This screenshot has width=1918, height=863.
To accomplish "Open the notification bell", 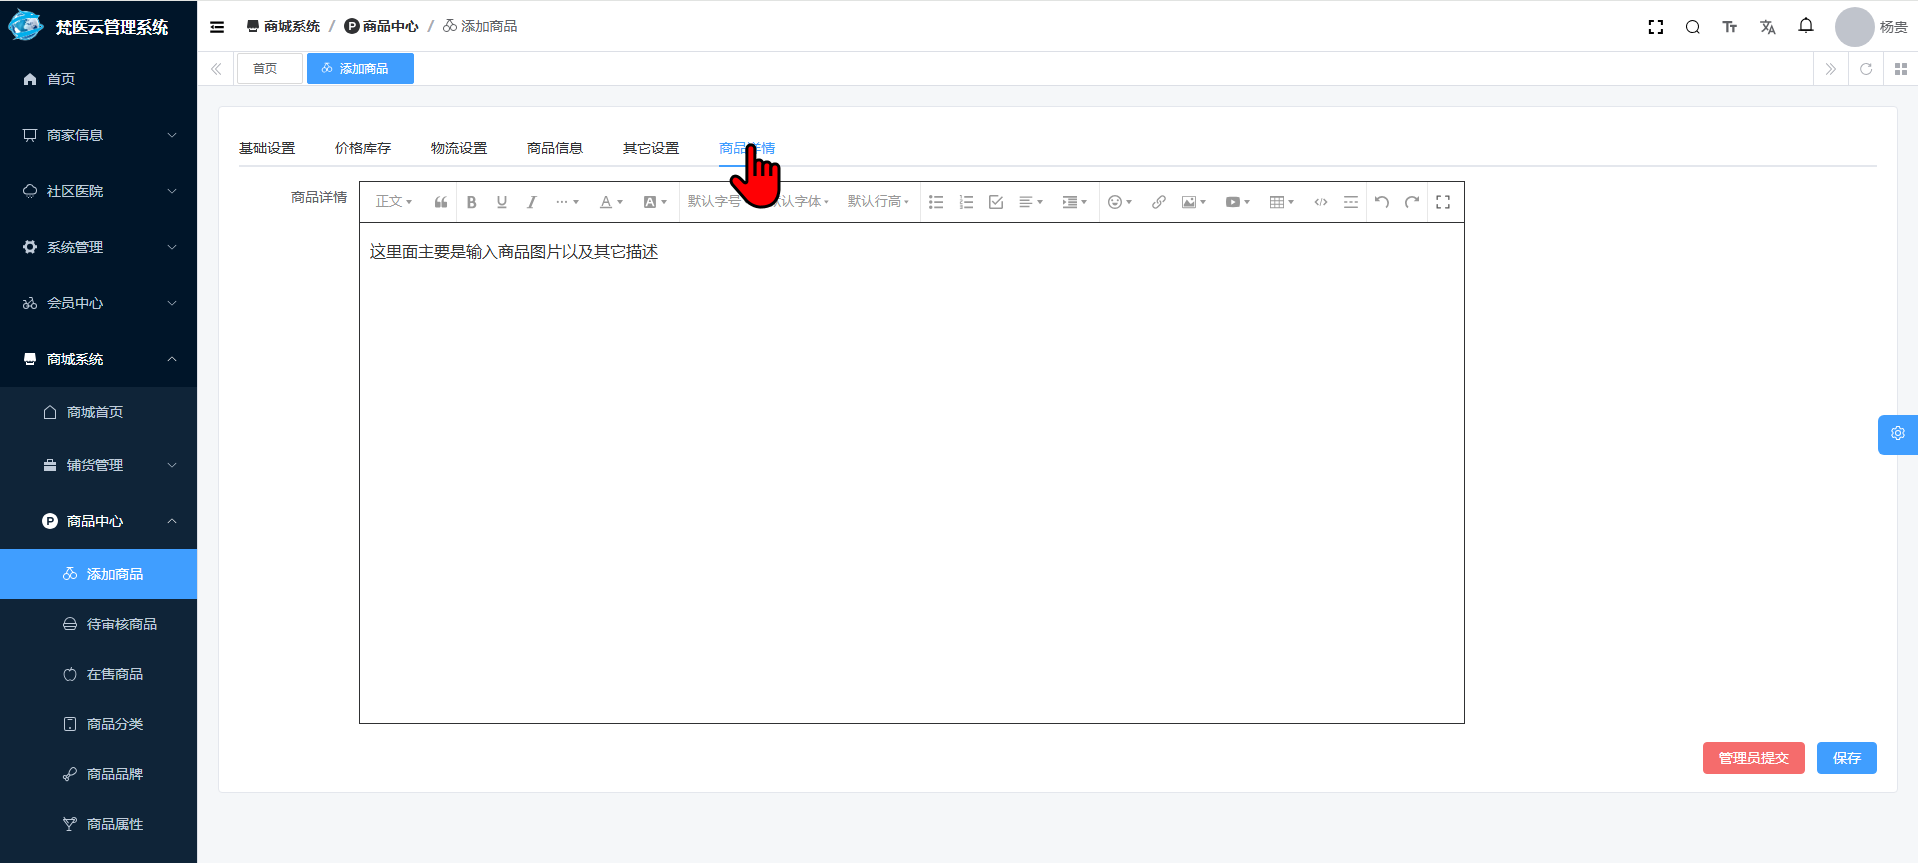I will [1805, 26].
